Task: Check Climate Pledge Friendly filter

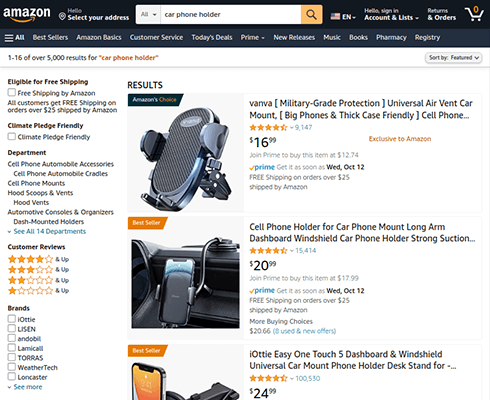Action: point(12,136)
